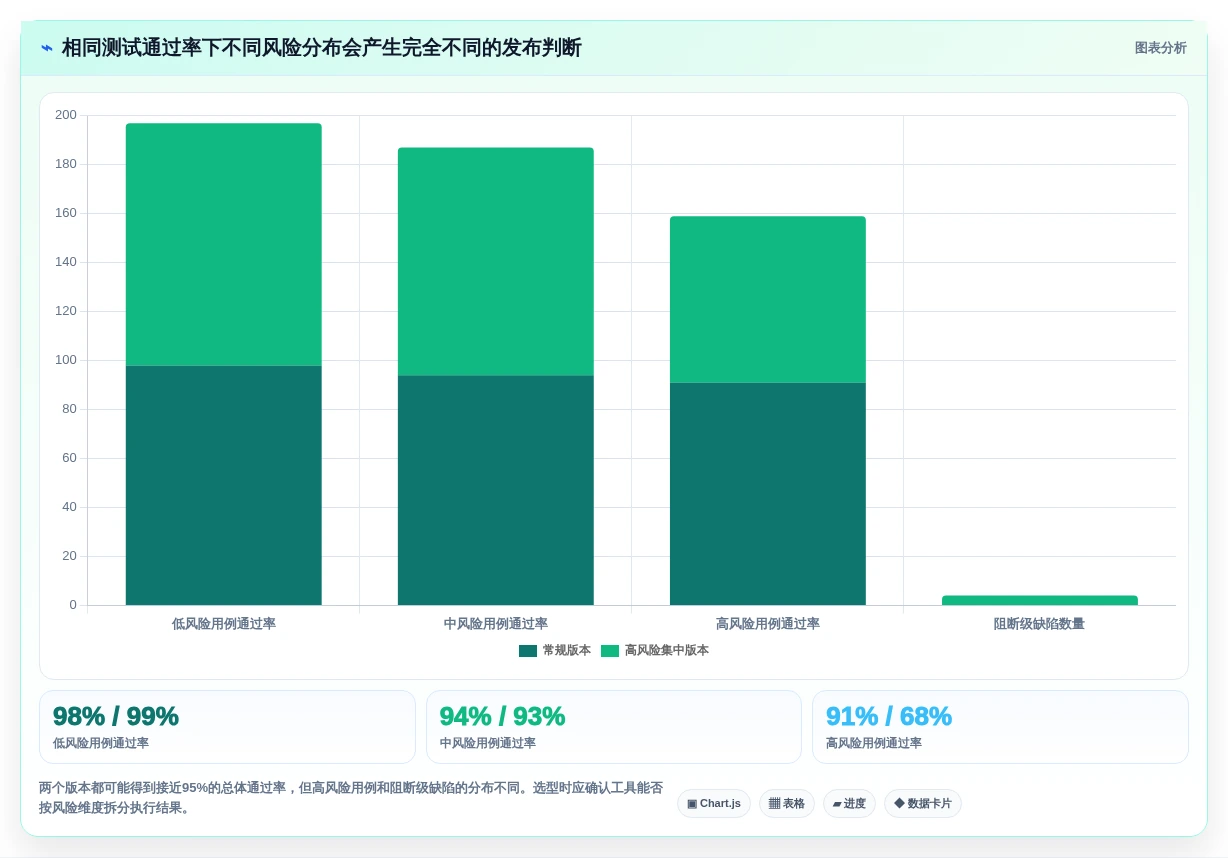Click the dark teal 常规版本 legend swatch
The image size is (1228, 858).
528,651
